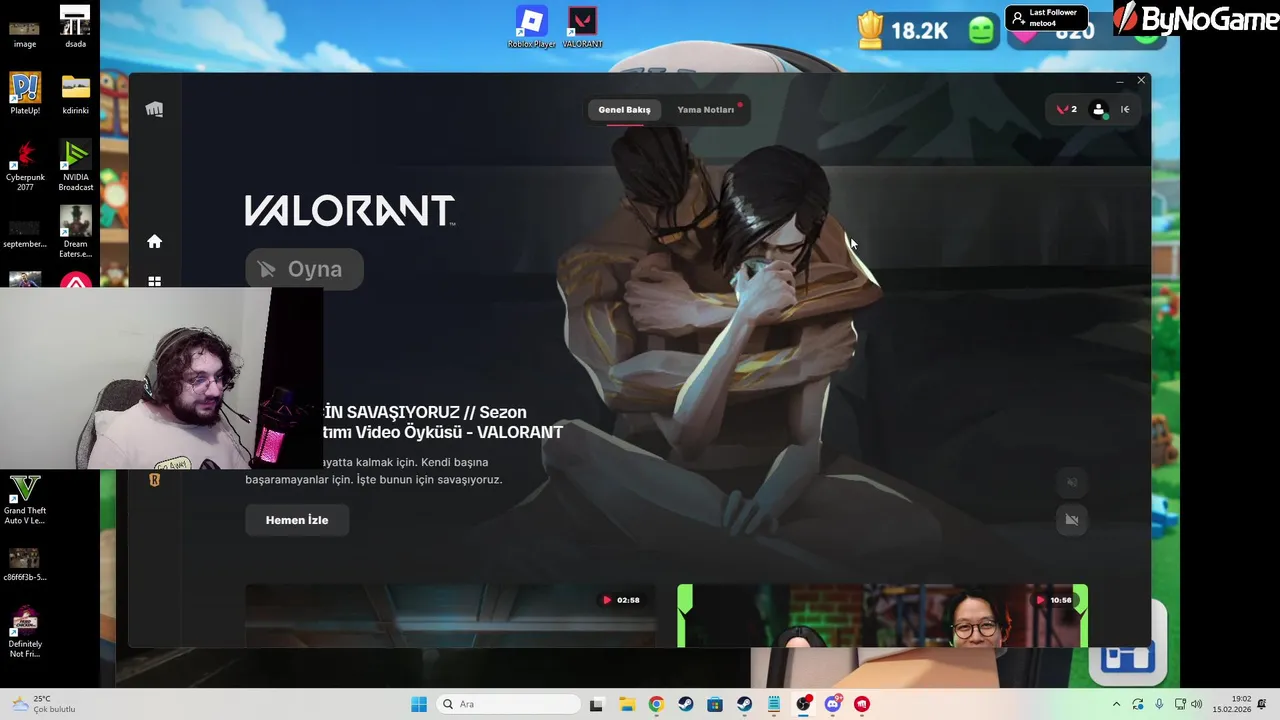
Task: Select the kdirinki folder on desktop
Action: 76,94
